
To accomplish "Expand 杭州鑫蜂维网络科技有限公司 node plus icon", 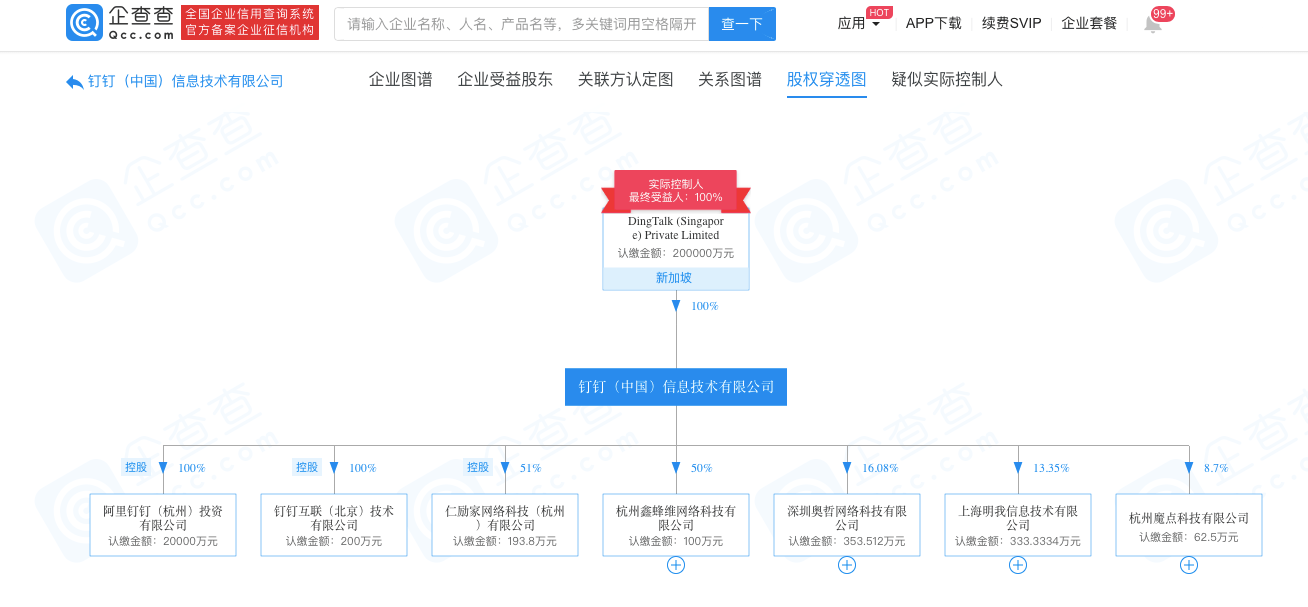I will [x=676, y=565].
